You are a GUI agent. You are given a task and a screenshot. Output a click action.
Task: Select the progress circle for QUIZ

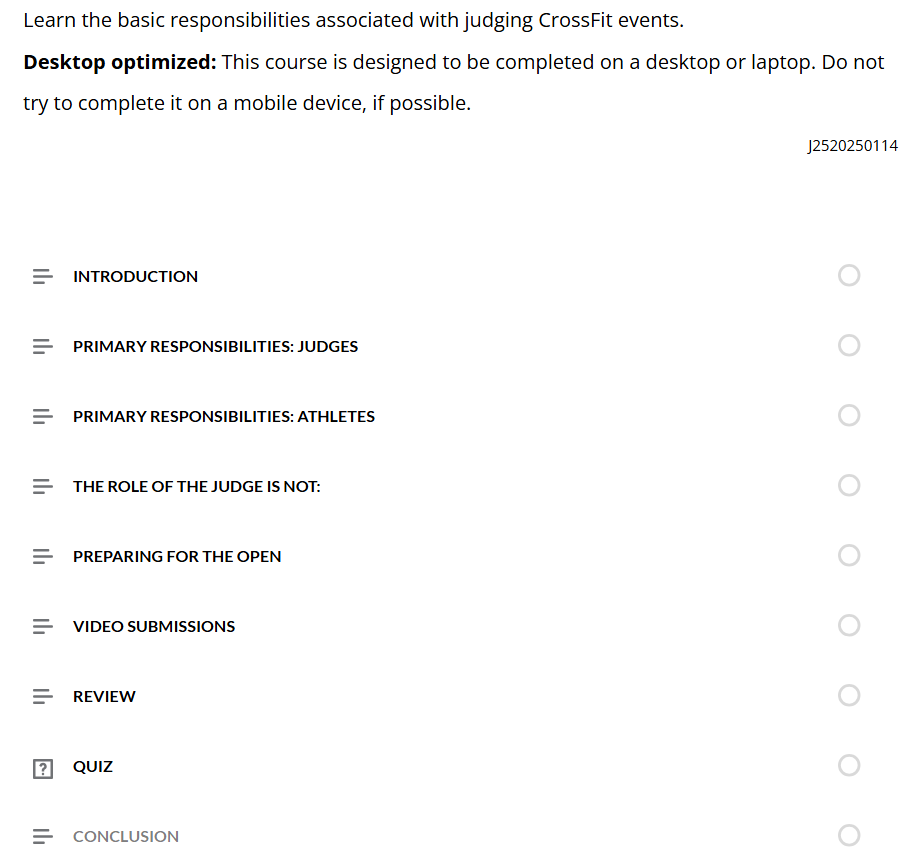coord(849,765)
